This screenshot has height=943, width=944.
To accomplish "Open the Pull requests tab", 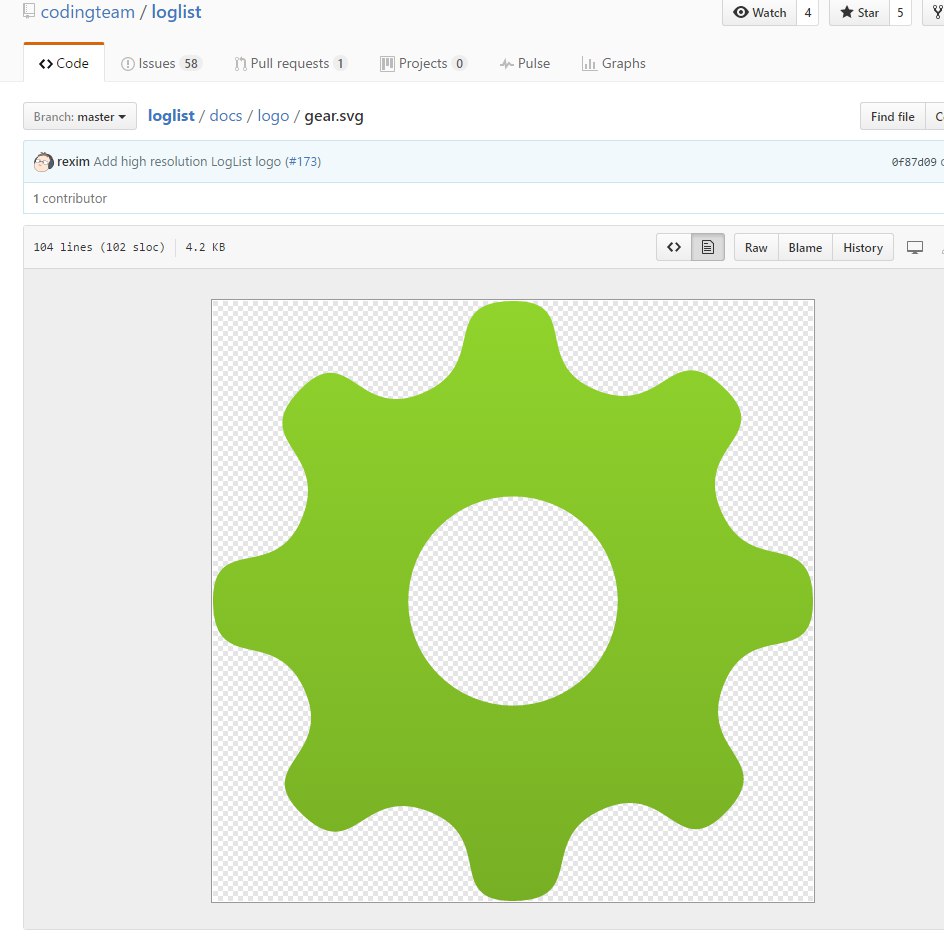I will (x=290, y=63).
